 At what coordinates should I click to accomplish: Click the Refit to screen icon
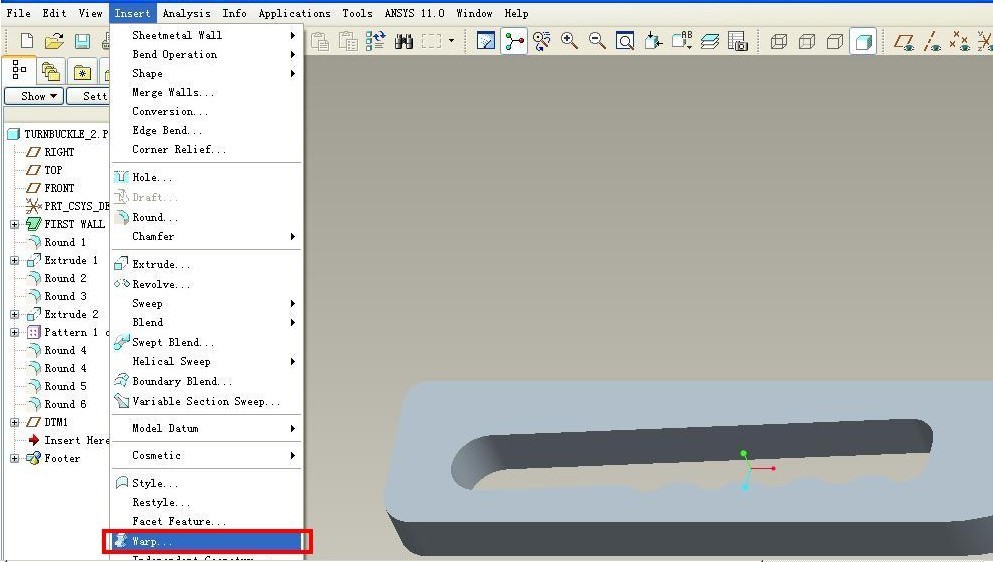tap(625, 42)
